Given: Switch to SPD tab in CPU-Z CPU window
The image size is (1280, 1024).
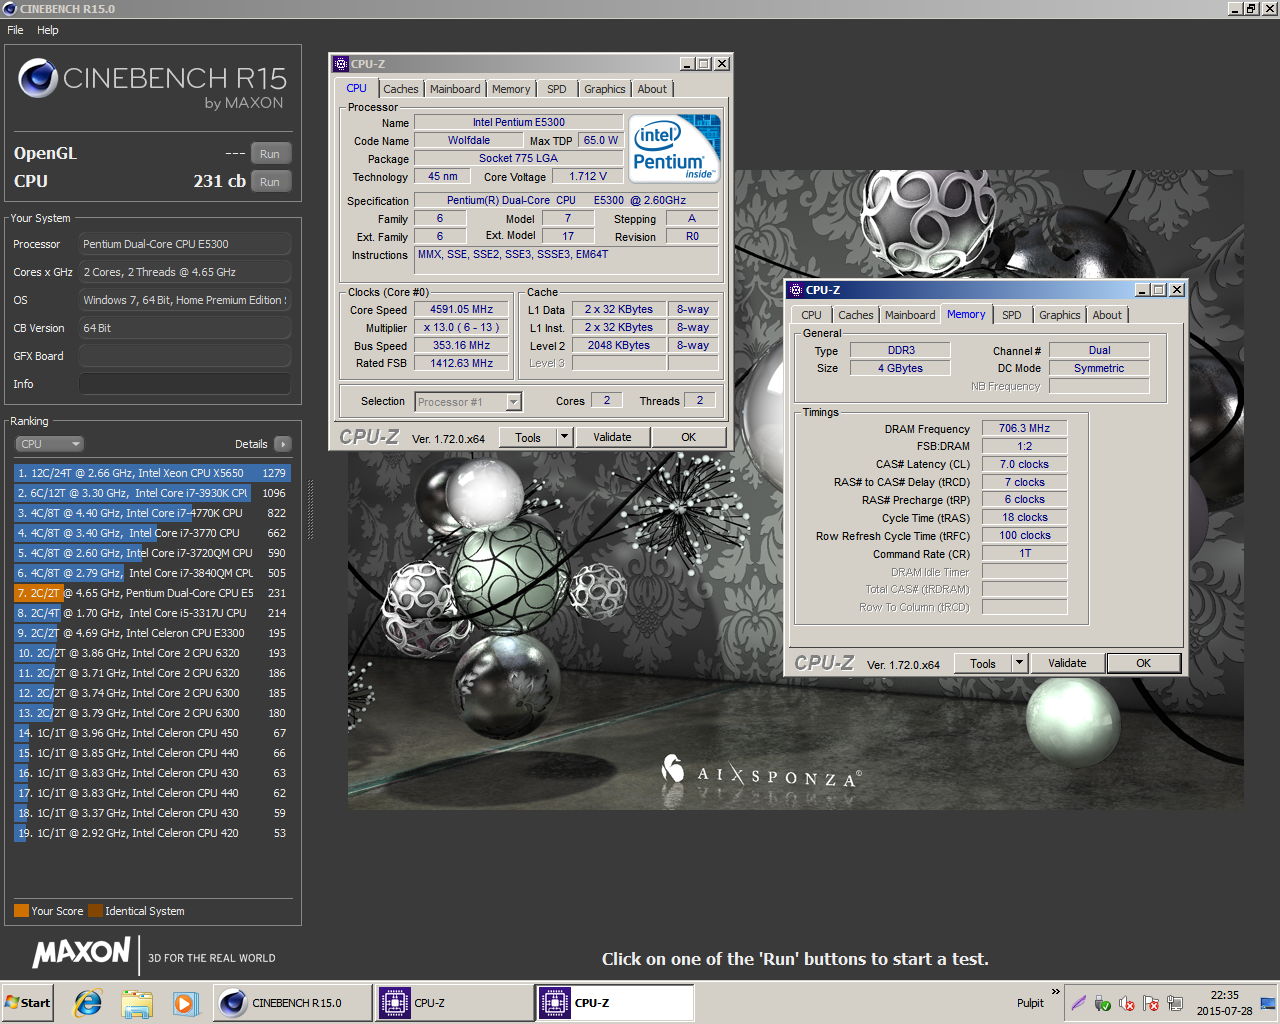Looking at the screenshot, I should click(557, 89).
